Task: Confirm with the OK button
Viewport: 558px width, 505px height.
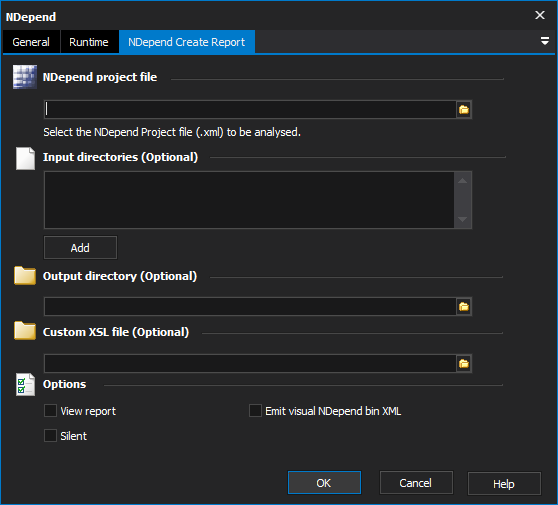Action: click(324, 483)
